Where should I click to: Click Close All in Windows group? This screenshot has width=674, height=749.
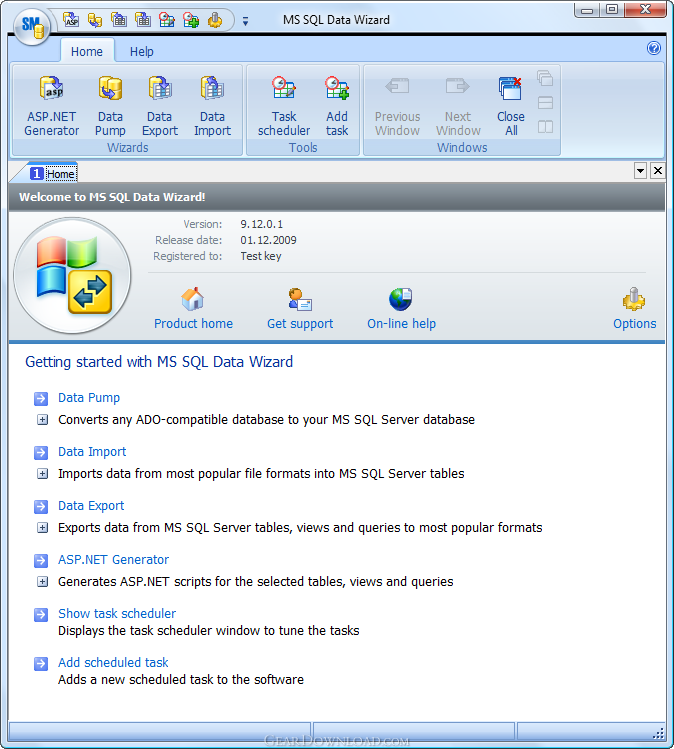click(511, 106)
